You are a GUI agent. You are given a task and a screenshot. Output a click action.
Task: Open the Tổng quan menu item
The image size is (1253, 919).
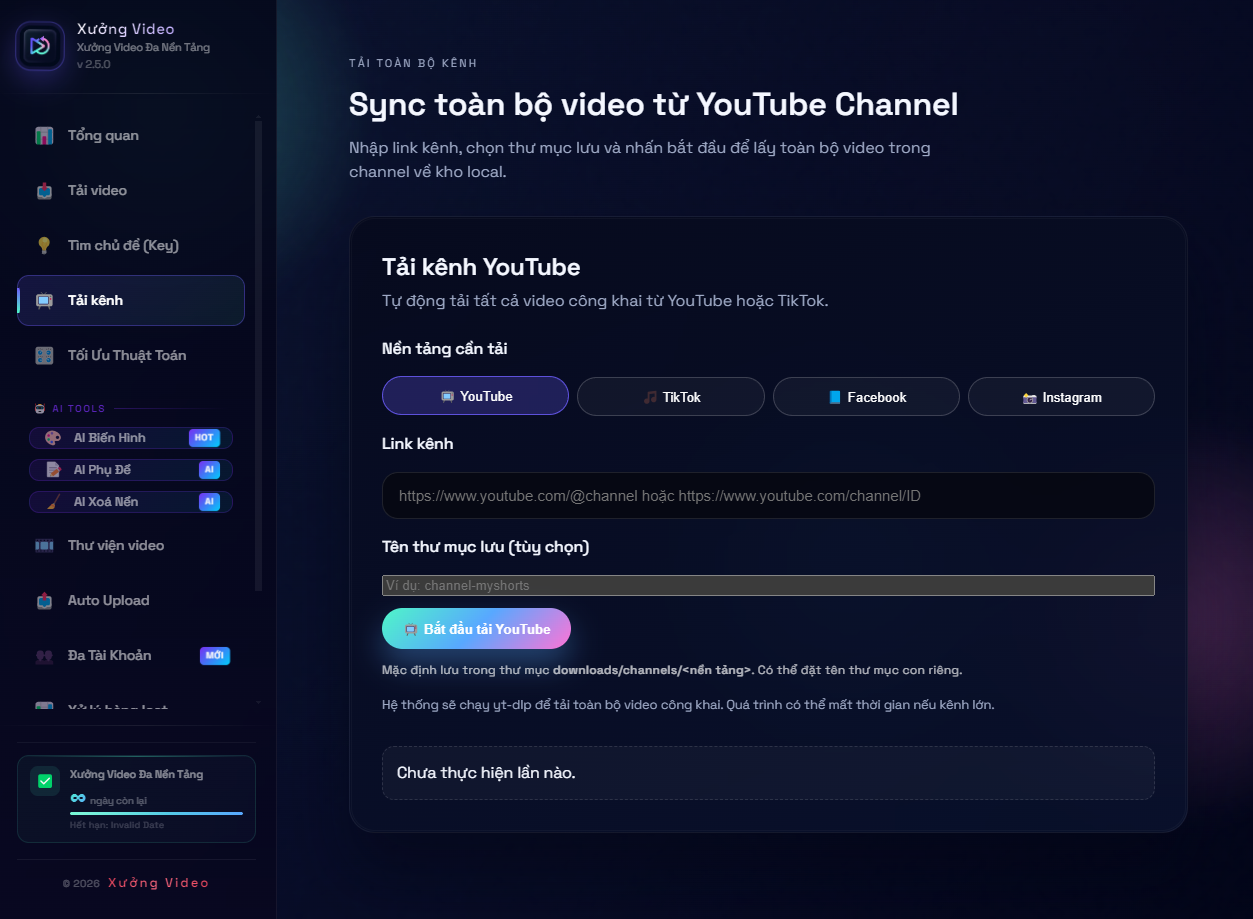click(x=131, y=136)
